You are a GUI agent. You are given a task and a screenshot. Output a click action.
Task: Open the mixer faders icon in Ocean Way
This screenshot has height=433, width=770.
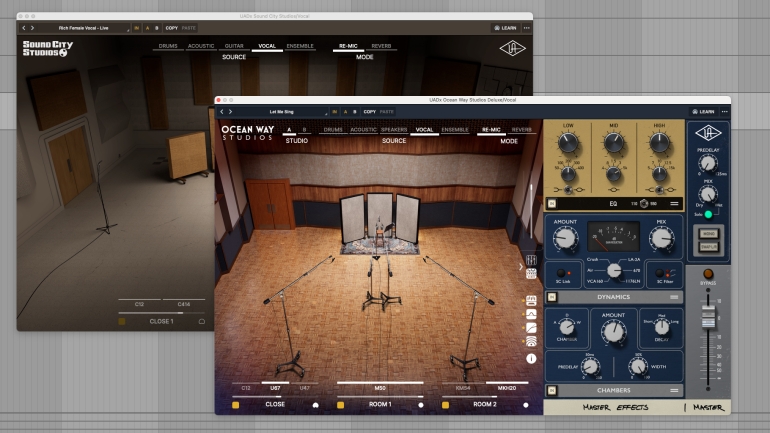(531, 260)
